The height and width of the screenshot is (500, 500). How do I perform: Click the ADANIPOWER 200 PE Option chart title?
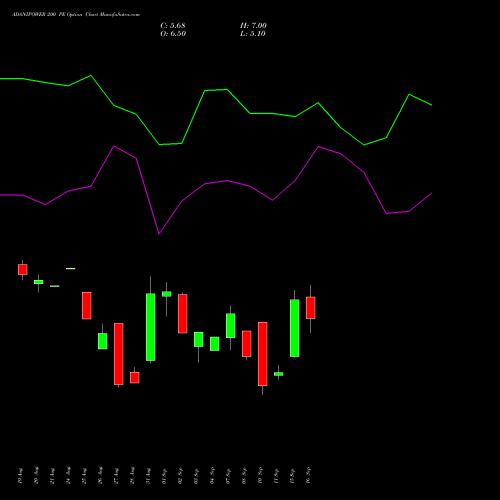point(76,15)
